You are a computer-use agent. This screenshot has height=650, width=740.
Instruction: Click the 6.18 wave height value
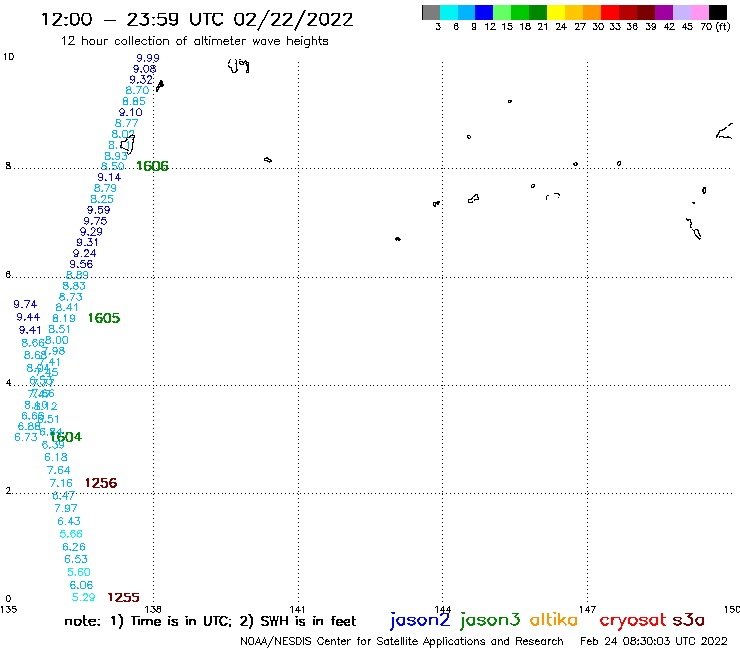pyautogui.click(x=56, y=457)
